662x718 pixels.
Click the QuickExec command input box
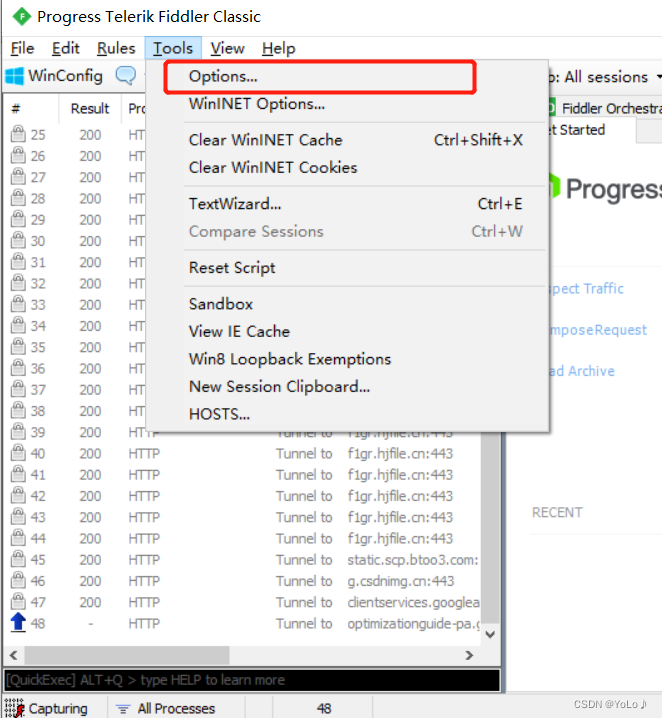click(x=250, y=680)
